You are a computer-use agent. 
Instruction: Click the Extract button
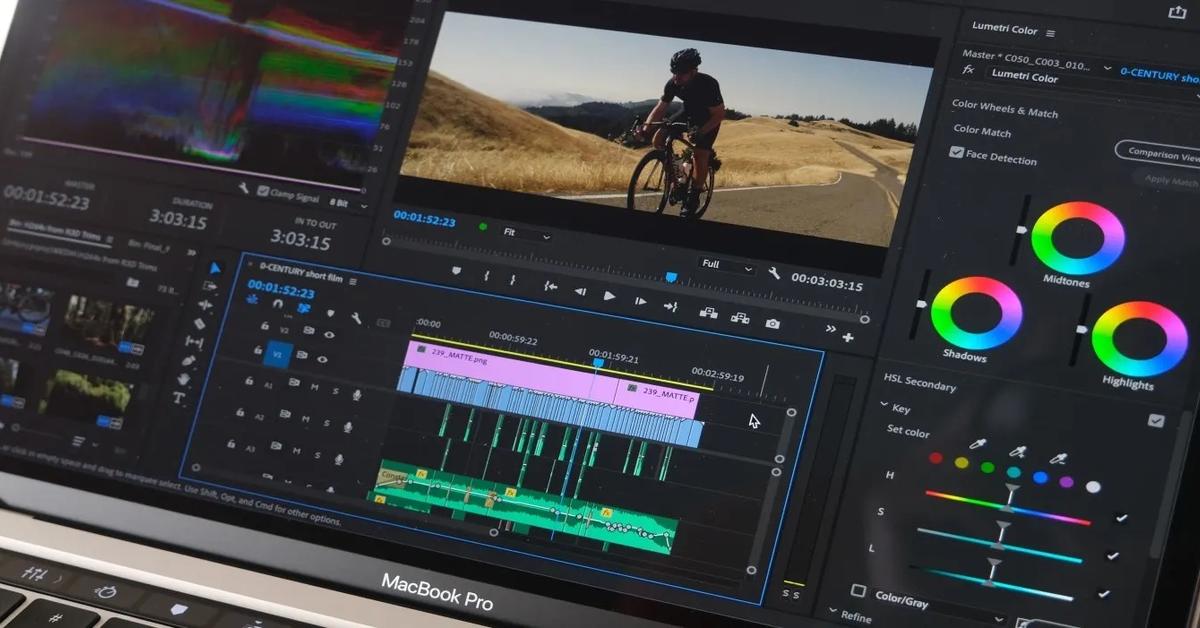(740, 318)
